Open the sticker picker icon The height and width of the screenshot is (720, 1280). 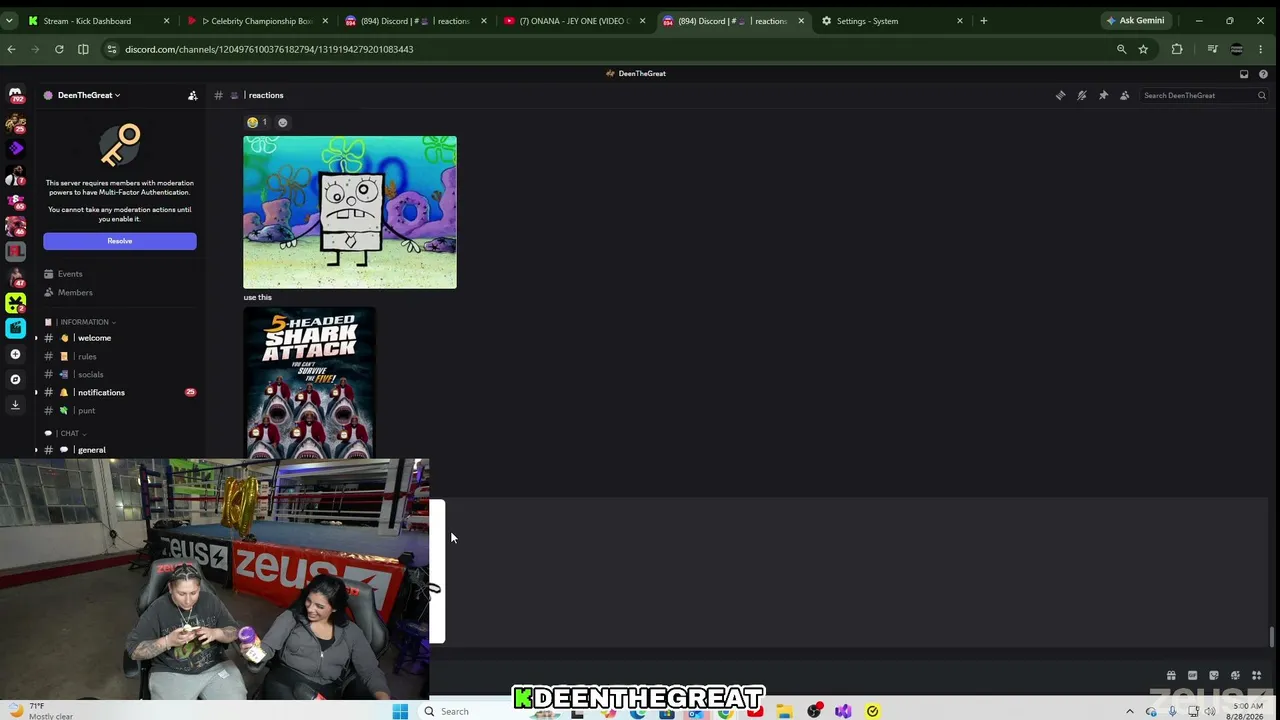point(1214,676)
